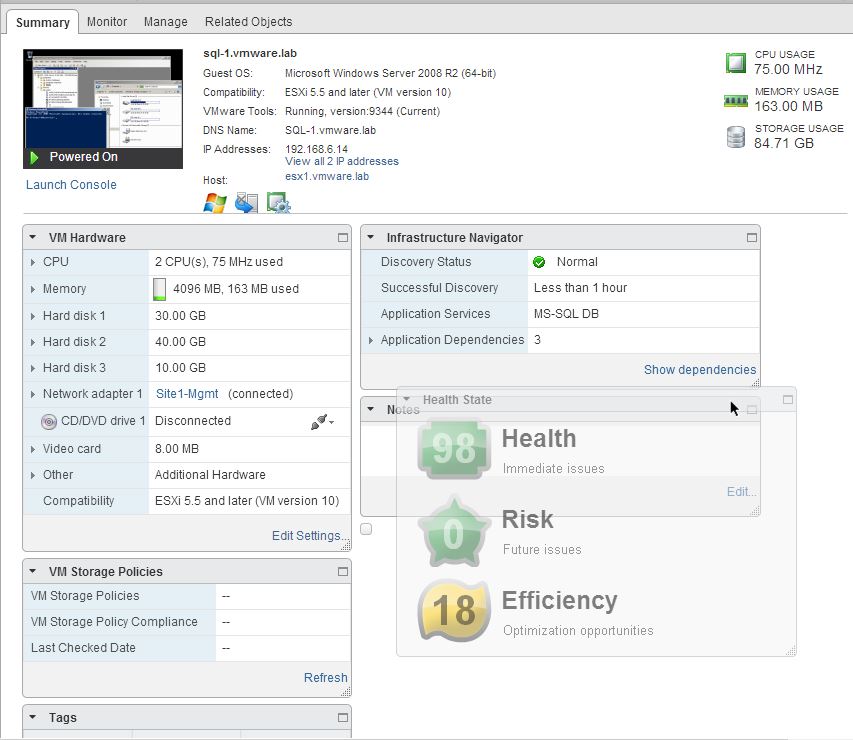This screenshot has height=740, width=853.
Task: Click the Launch Console link
Action: pyautogui.click(x=71, y=185)
